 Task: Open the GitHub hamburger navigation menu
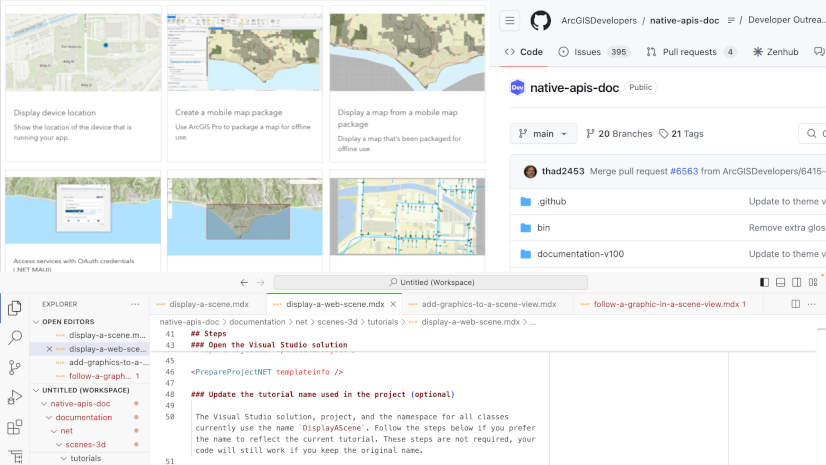point(509,21)
